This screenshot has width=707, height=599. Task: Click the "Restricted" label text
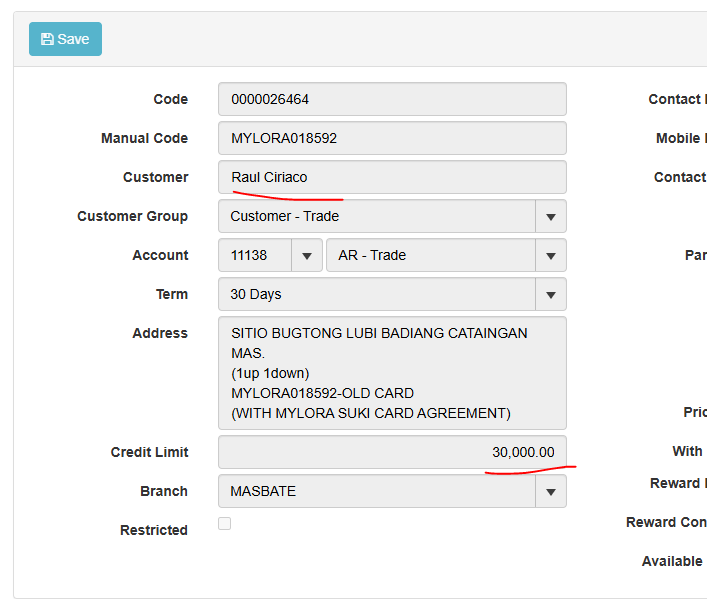(x=153, y=530)
